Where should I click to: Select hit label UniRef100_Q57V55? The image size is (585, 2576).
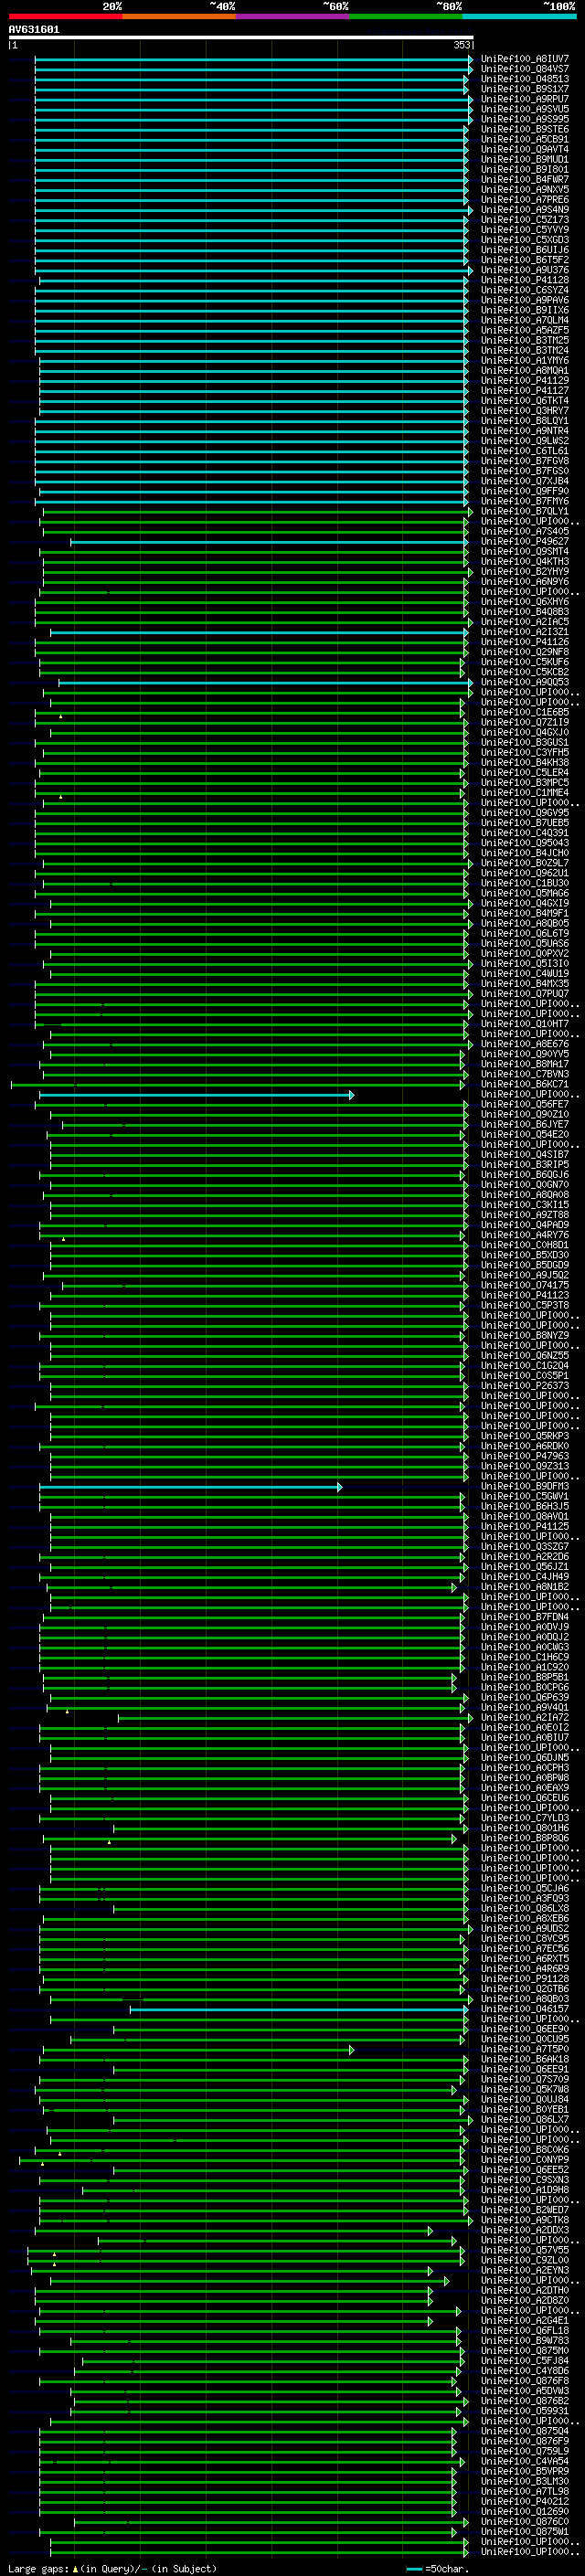pos(525,2251)
